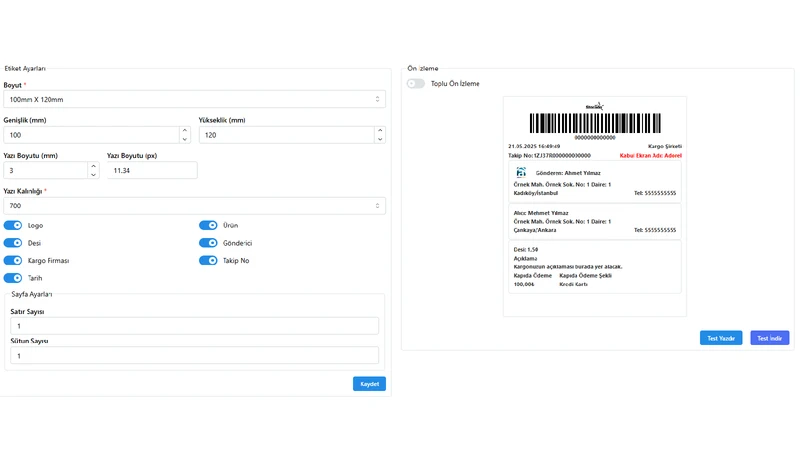Screen dimensions: 800x450
Task: Click the Test Yazdır button
Action: (x=721, y=338)
